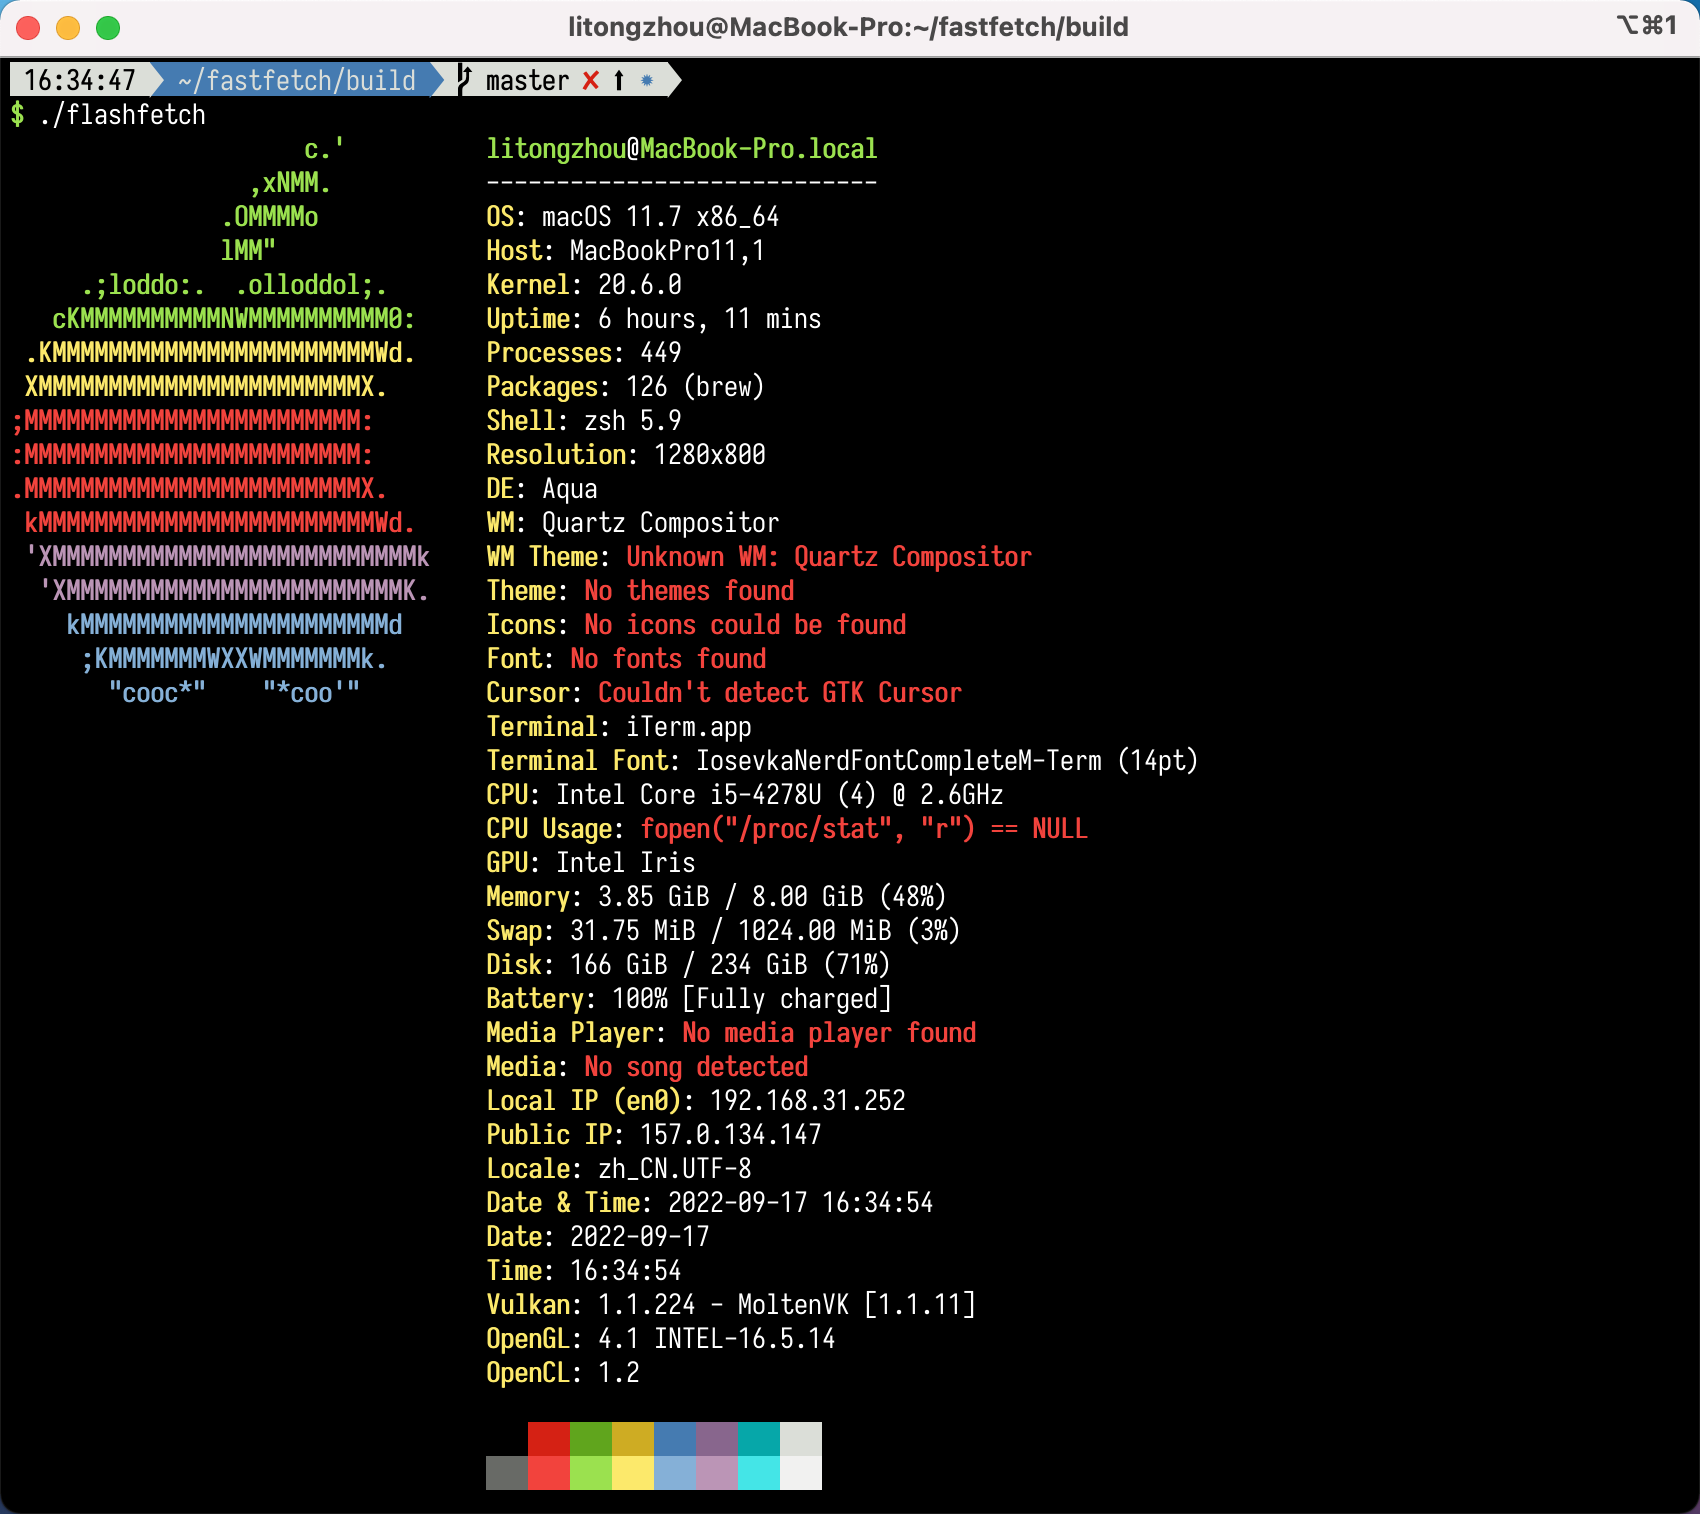Click the Swap: 31.75 MiB line

tap(724, 931)
